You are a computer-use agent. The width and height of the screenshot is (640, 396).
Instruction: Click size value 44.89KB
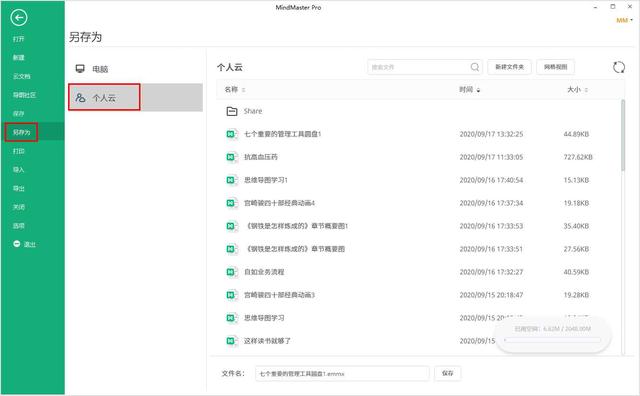576,134
